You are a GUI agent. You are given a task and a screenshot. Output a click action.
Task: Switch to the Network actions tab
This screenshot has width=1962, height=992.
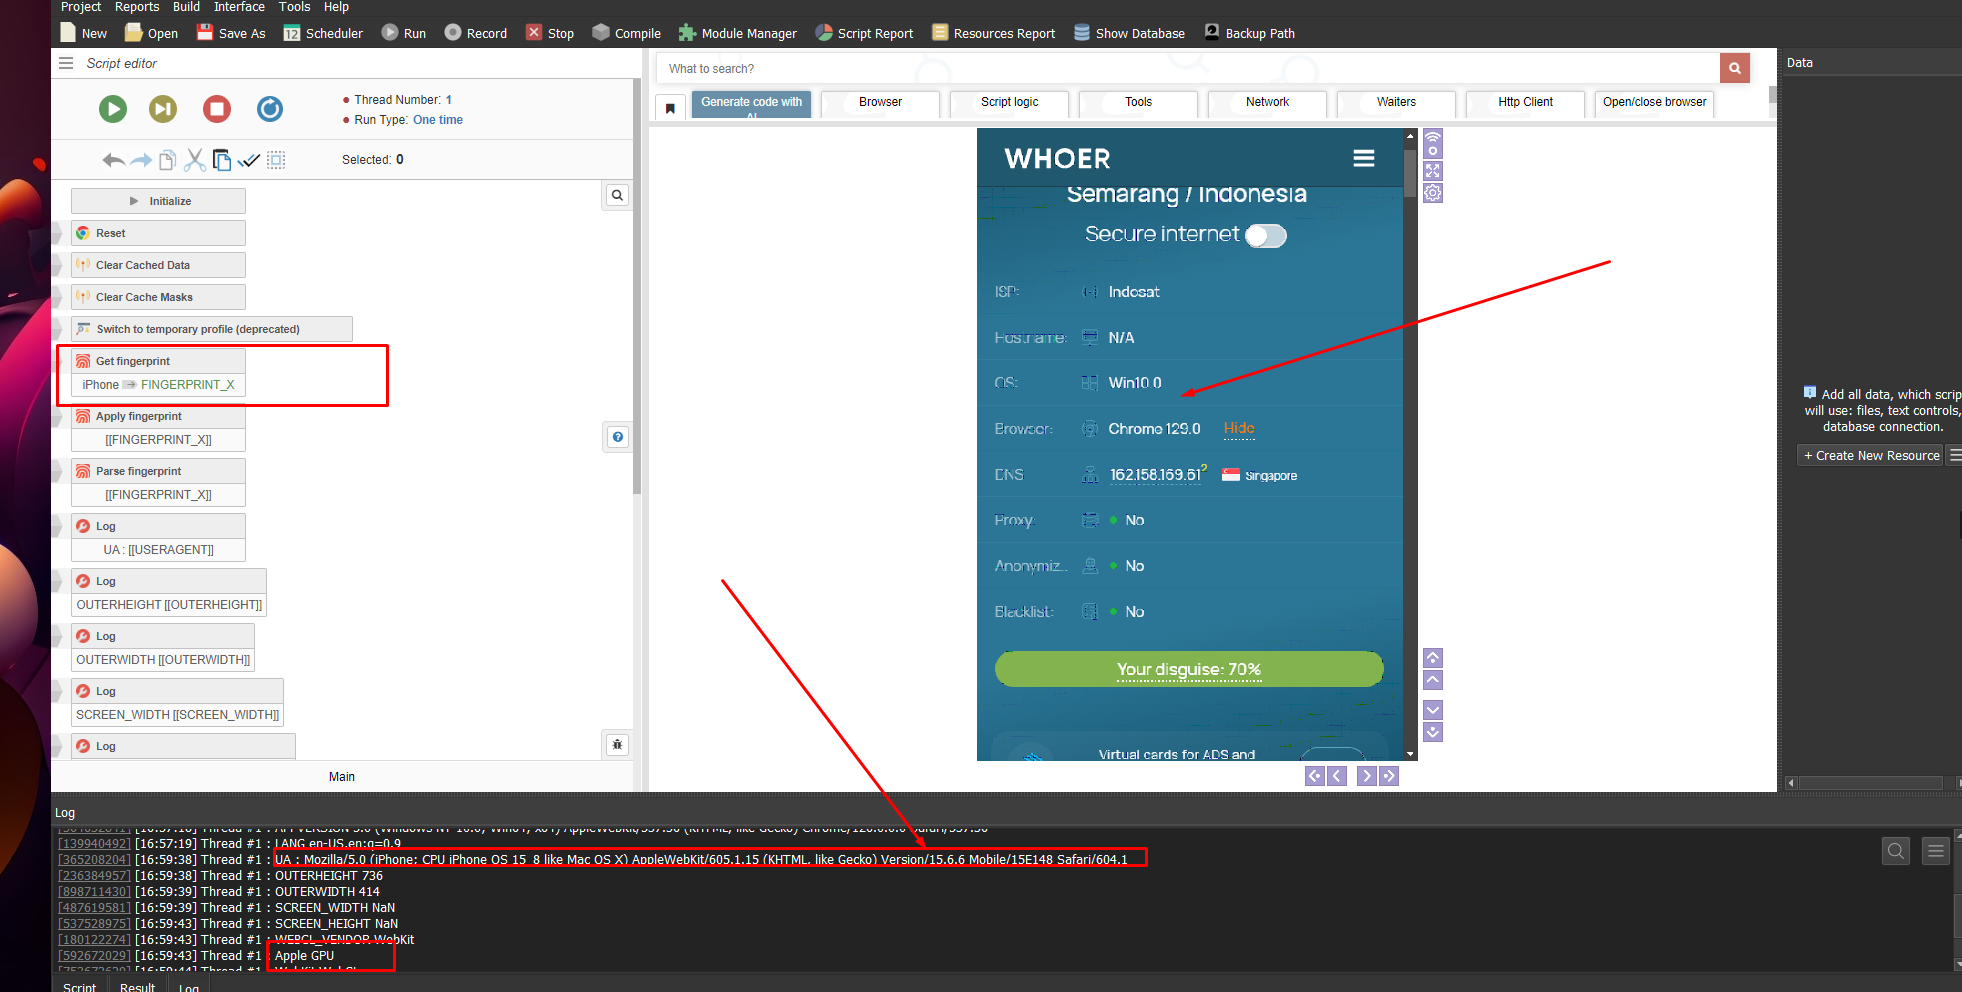pyautogui.click(x=1267, y=102)
